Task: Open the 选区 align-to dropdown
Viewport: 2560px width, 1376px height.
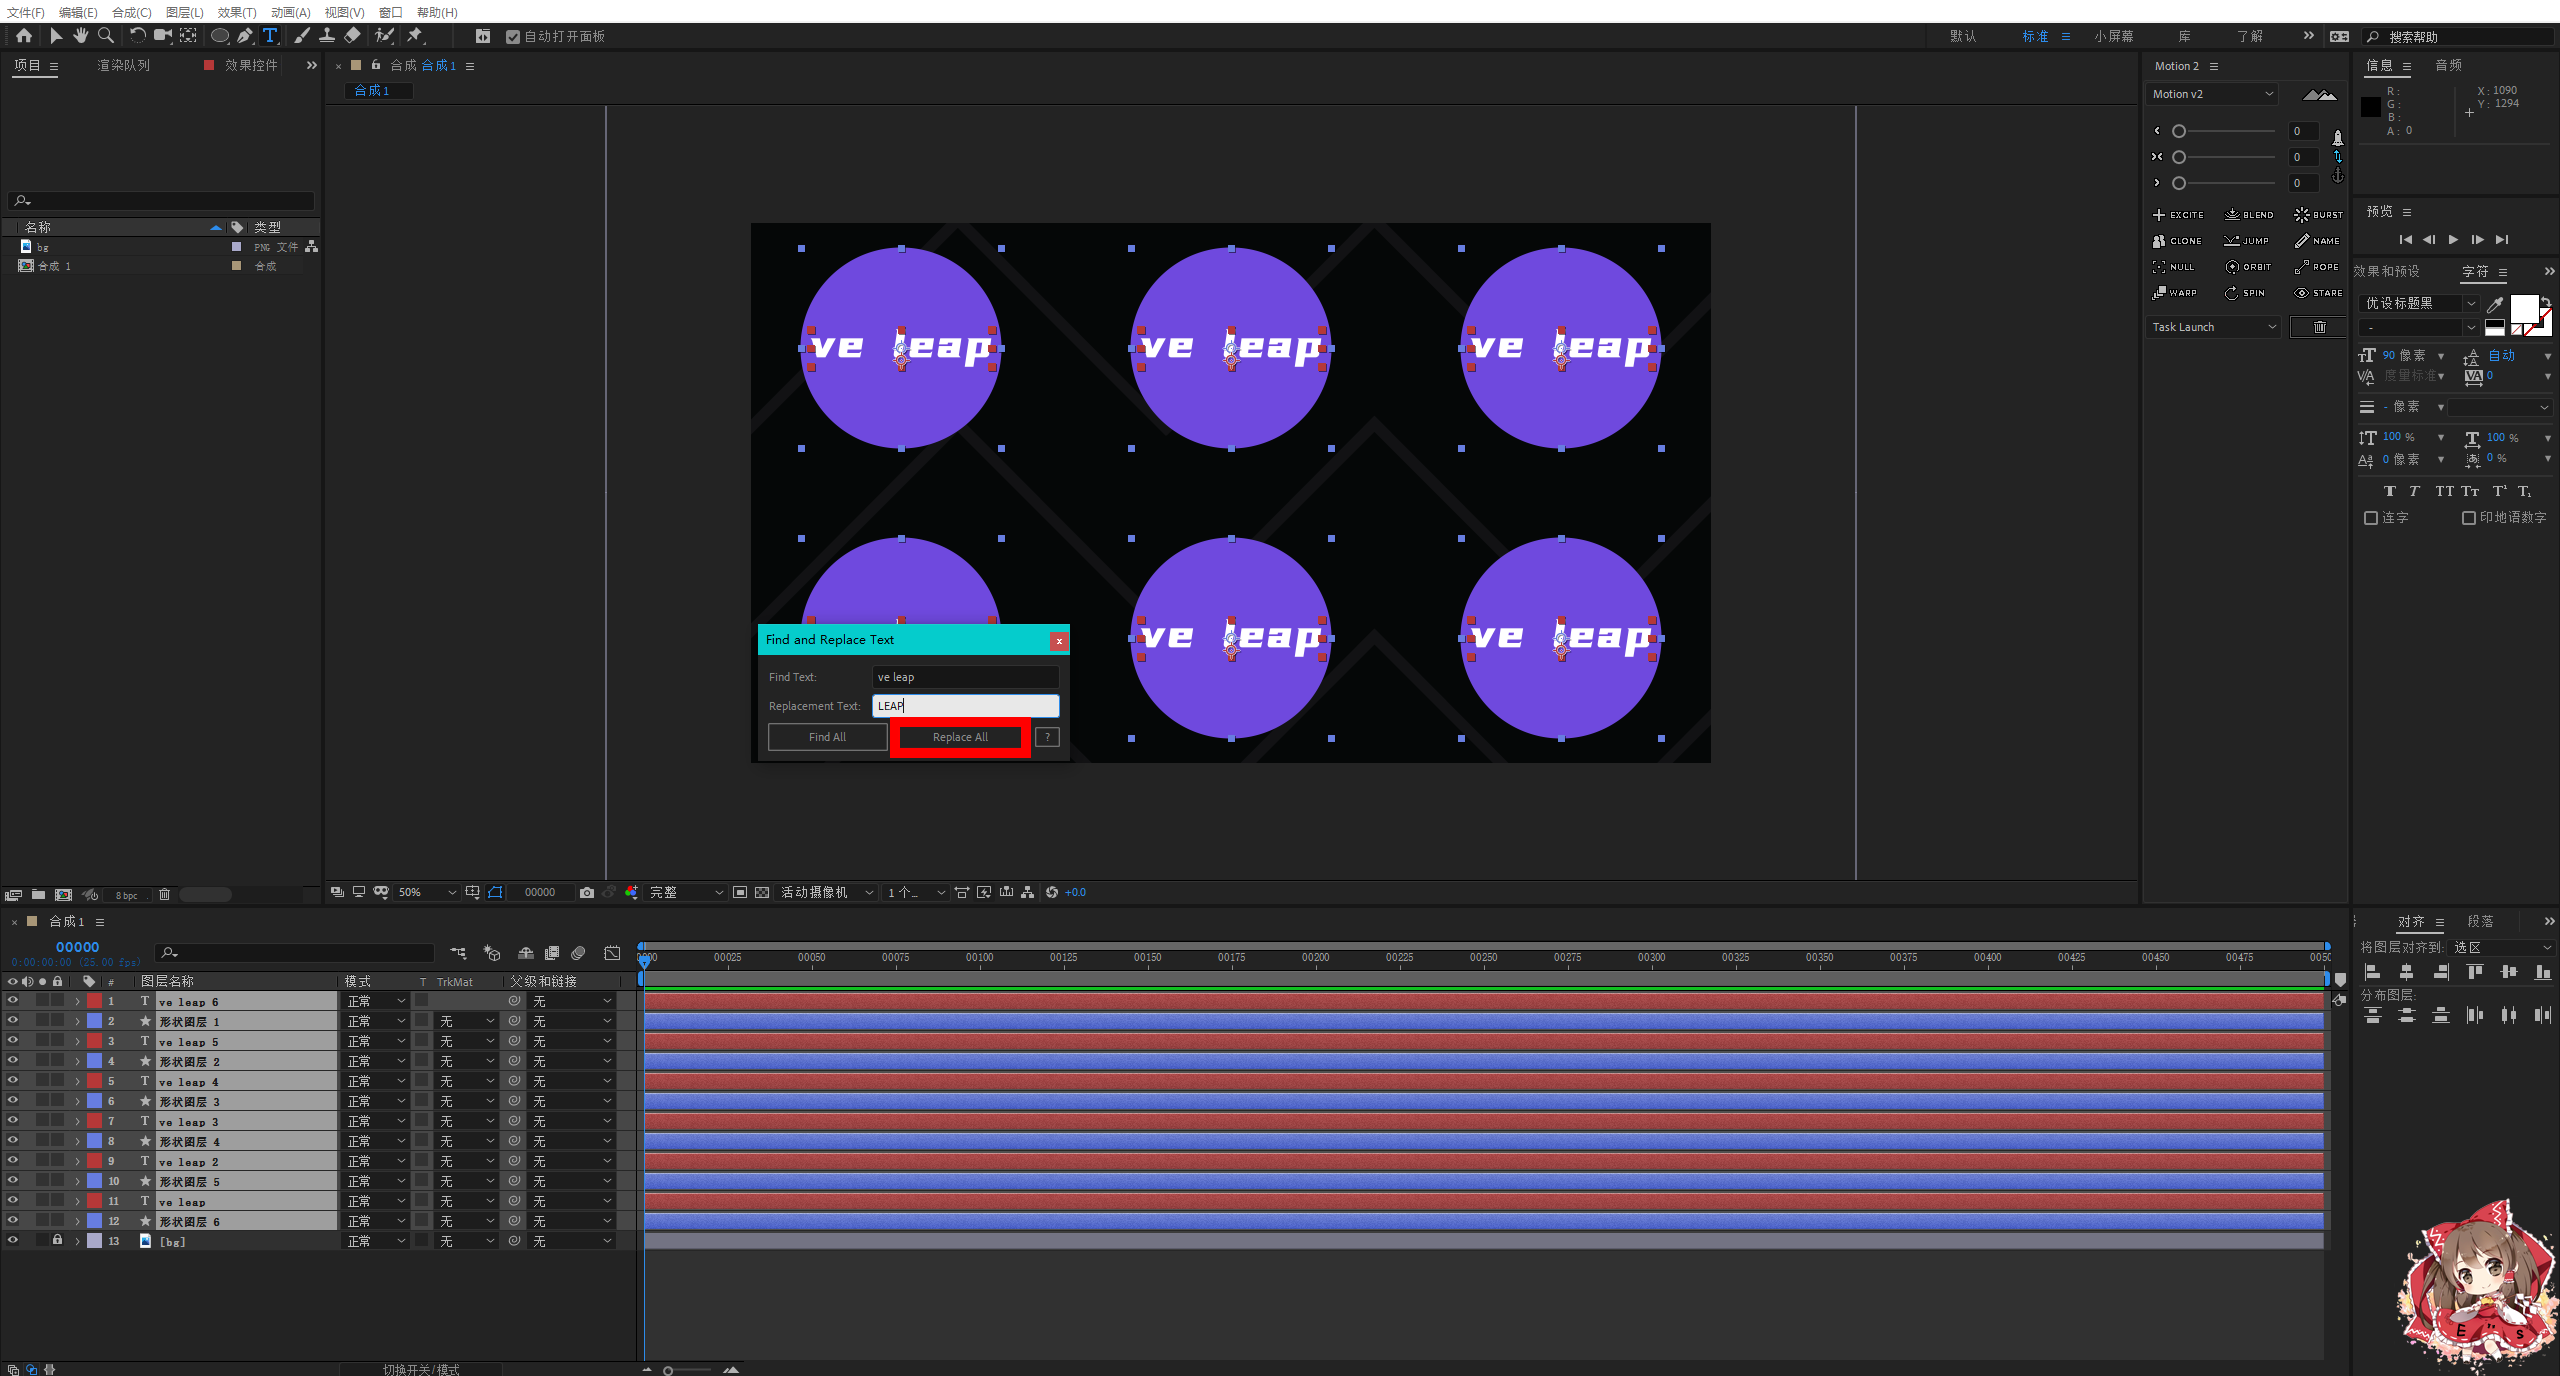Action: pyautogui.click(x=2503, y=947)
